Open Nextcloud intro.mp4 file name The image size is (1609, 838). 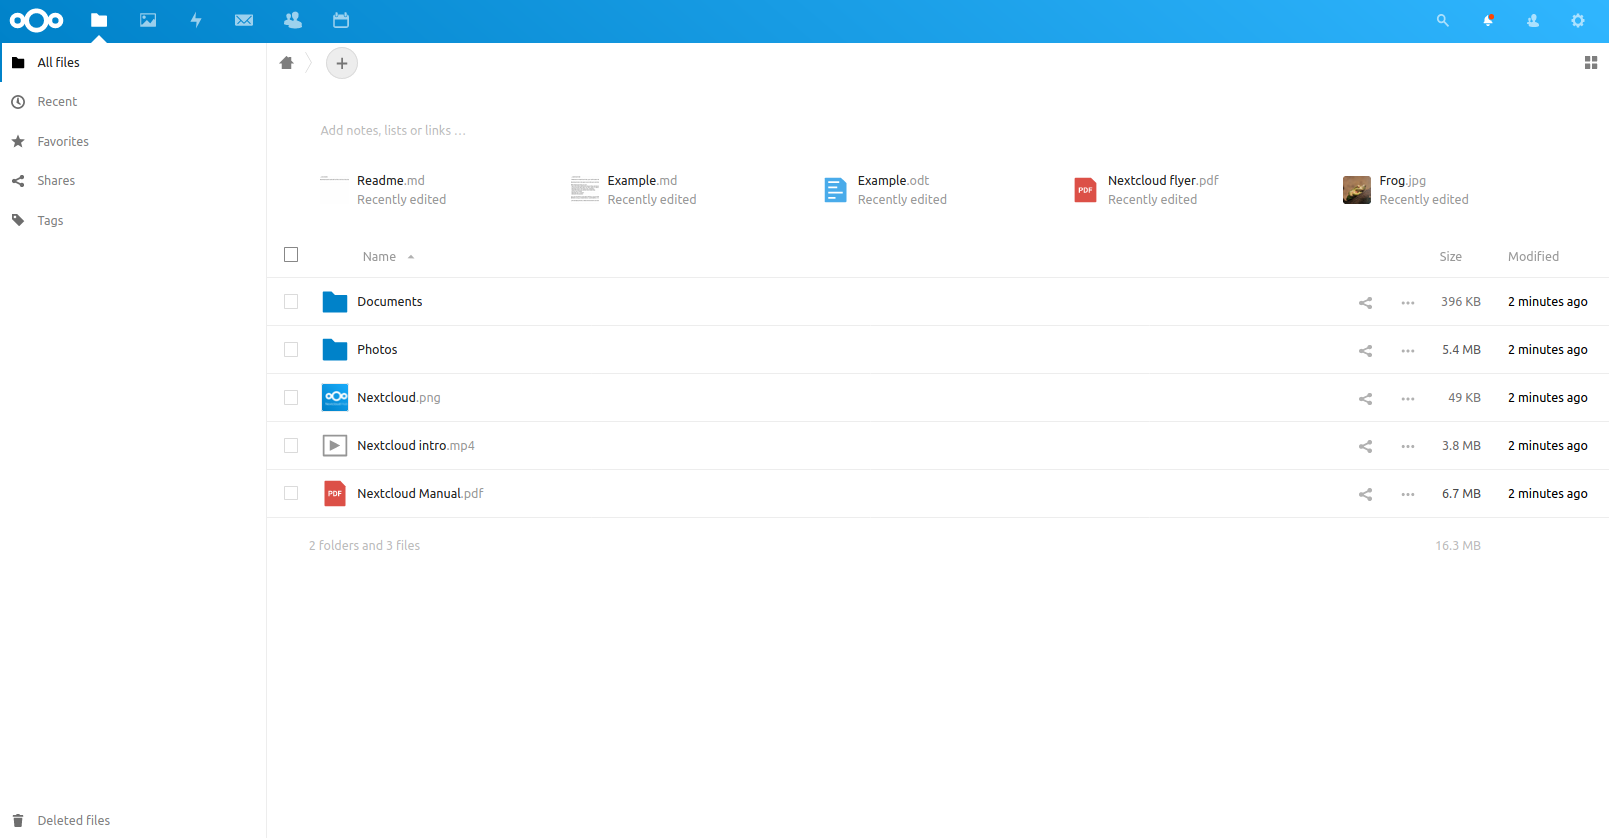click(x=416, y=446)
